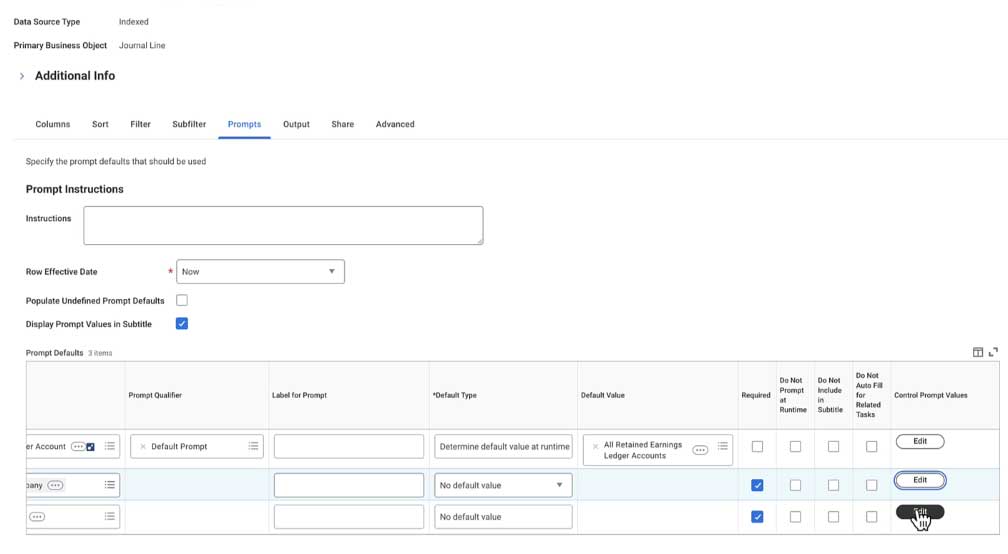The image size is (1008, 554).
Task: Click into the Instructions text area
Action: click(x=283, y=225)
